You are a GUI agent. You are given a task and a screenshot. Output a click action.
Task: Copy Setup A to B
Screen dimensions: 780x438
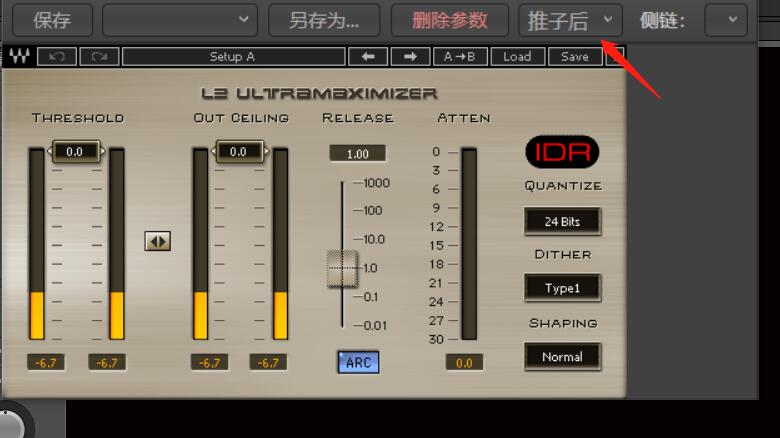coord(460,56)
